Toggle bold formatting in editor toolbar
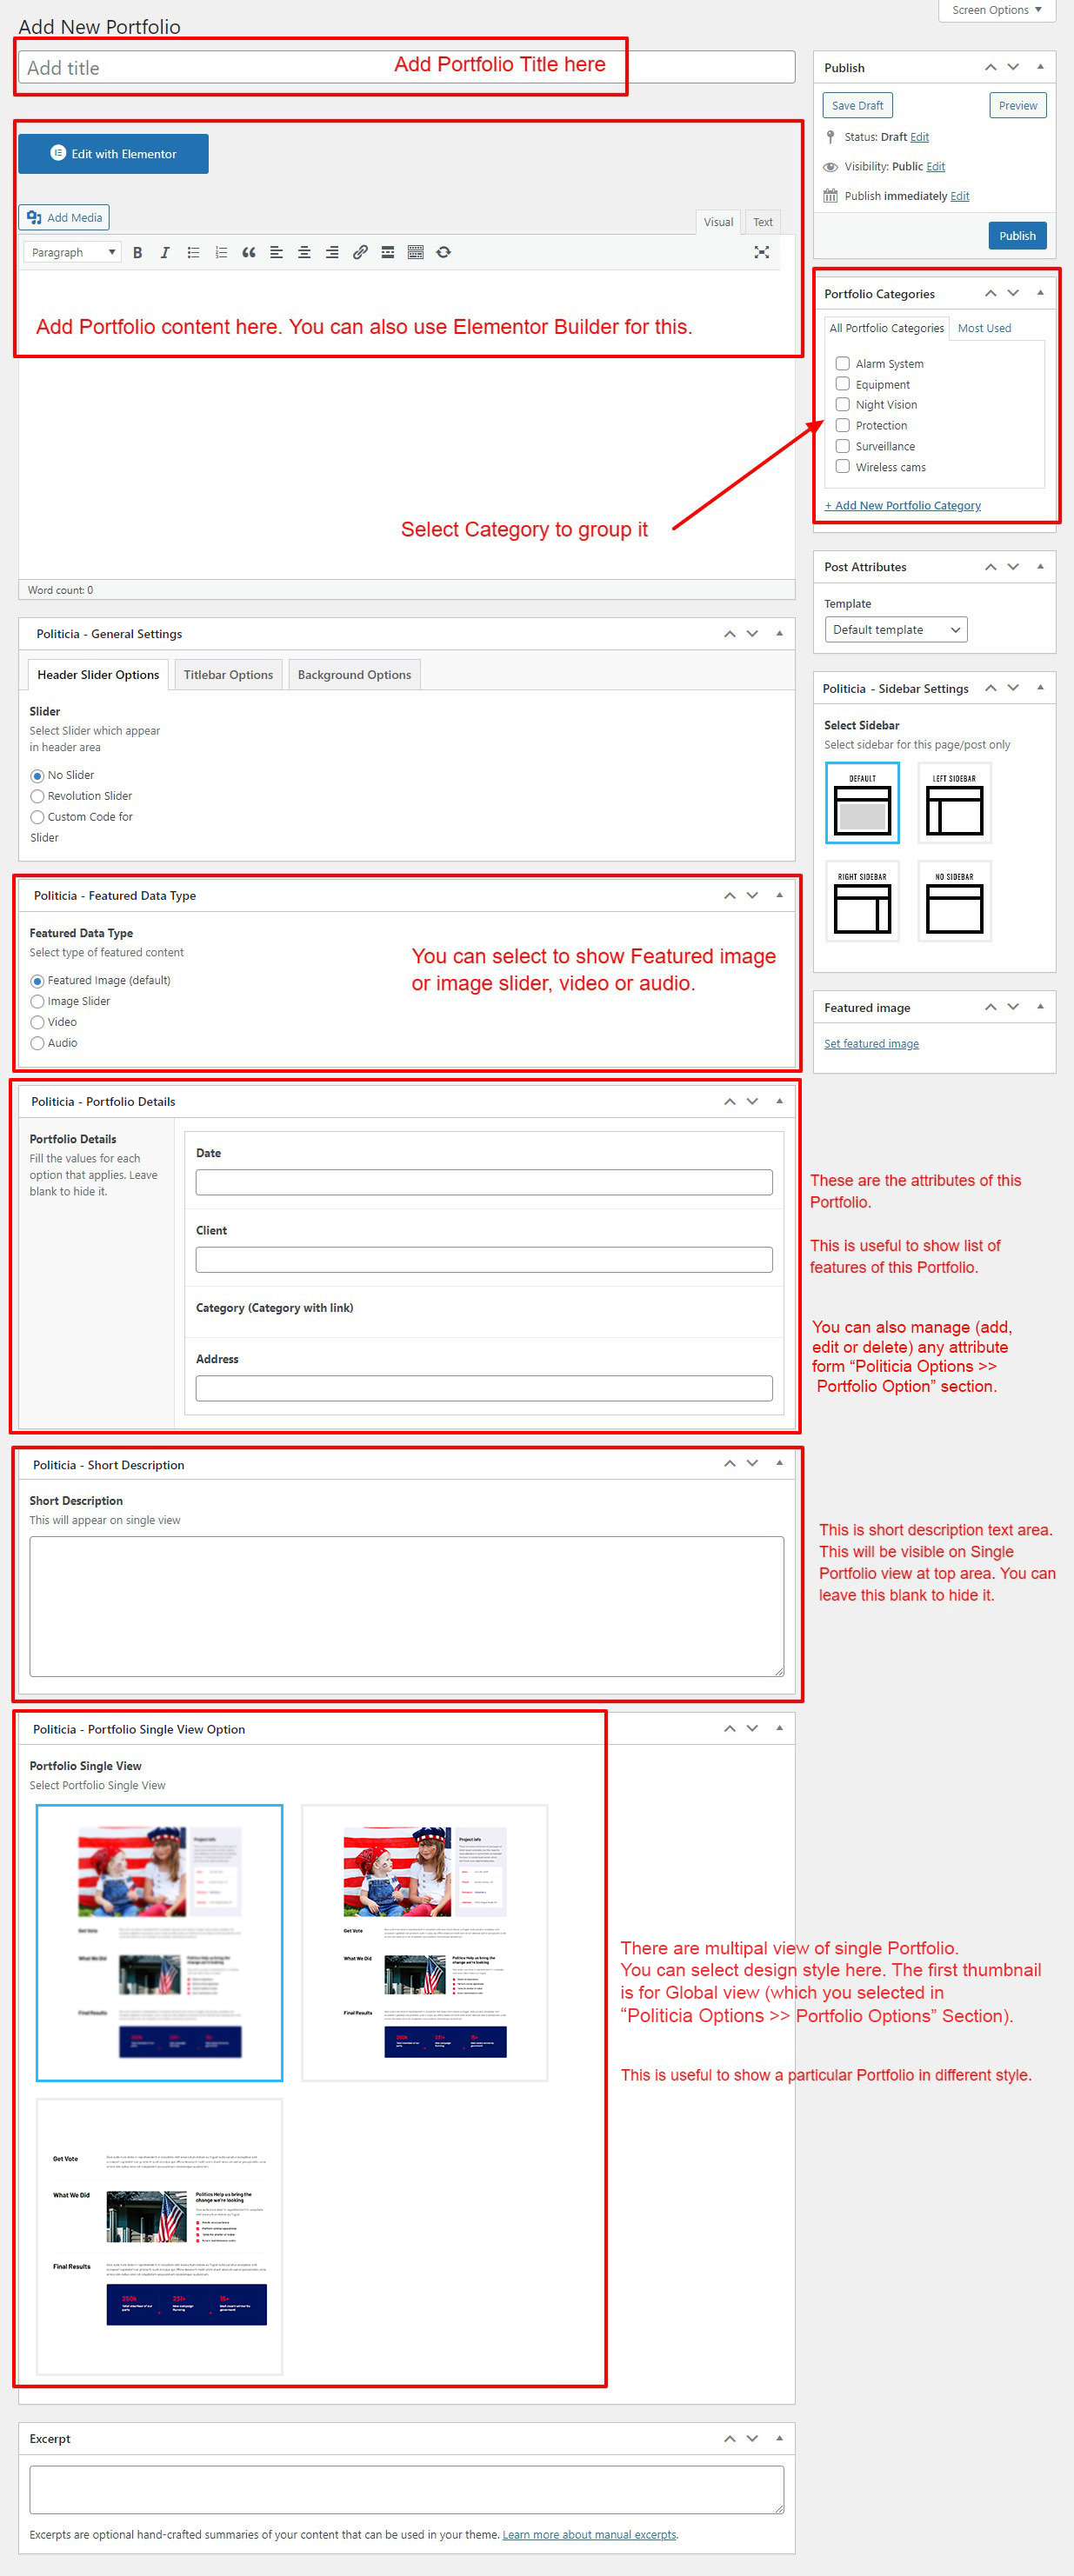 138,253
